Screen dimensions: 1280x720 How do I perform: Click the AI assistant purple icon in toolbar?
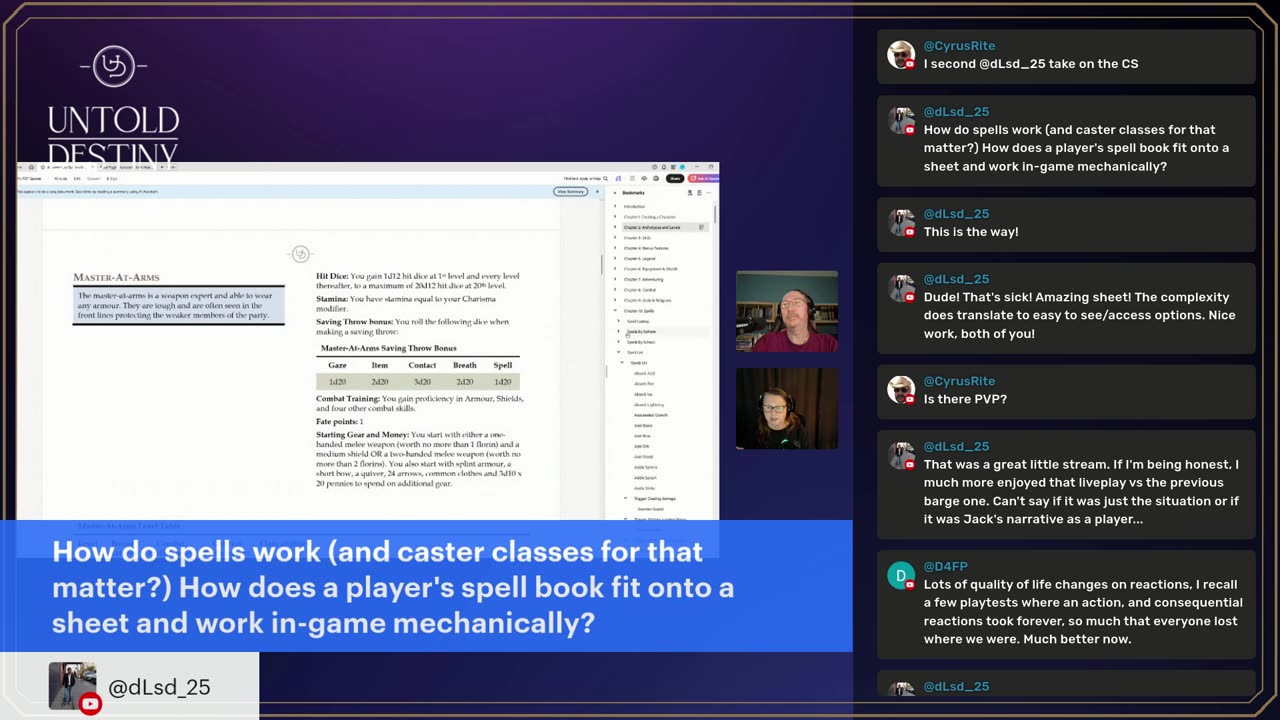(x=618, y=178)
